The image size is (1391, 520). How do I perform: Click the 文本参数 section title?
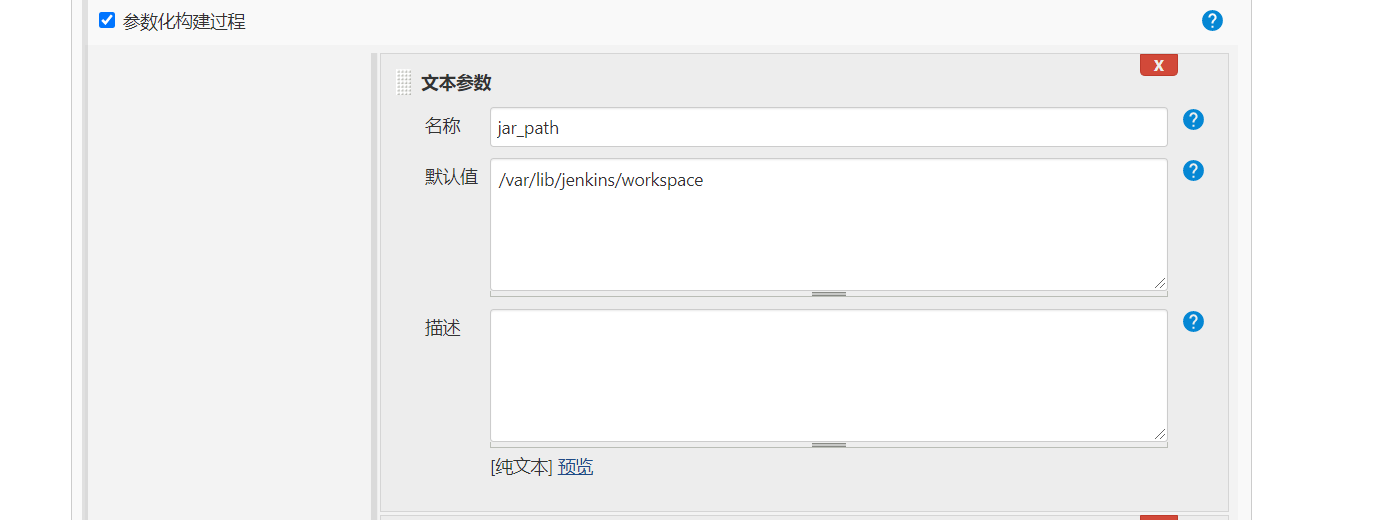point(456,83)
